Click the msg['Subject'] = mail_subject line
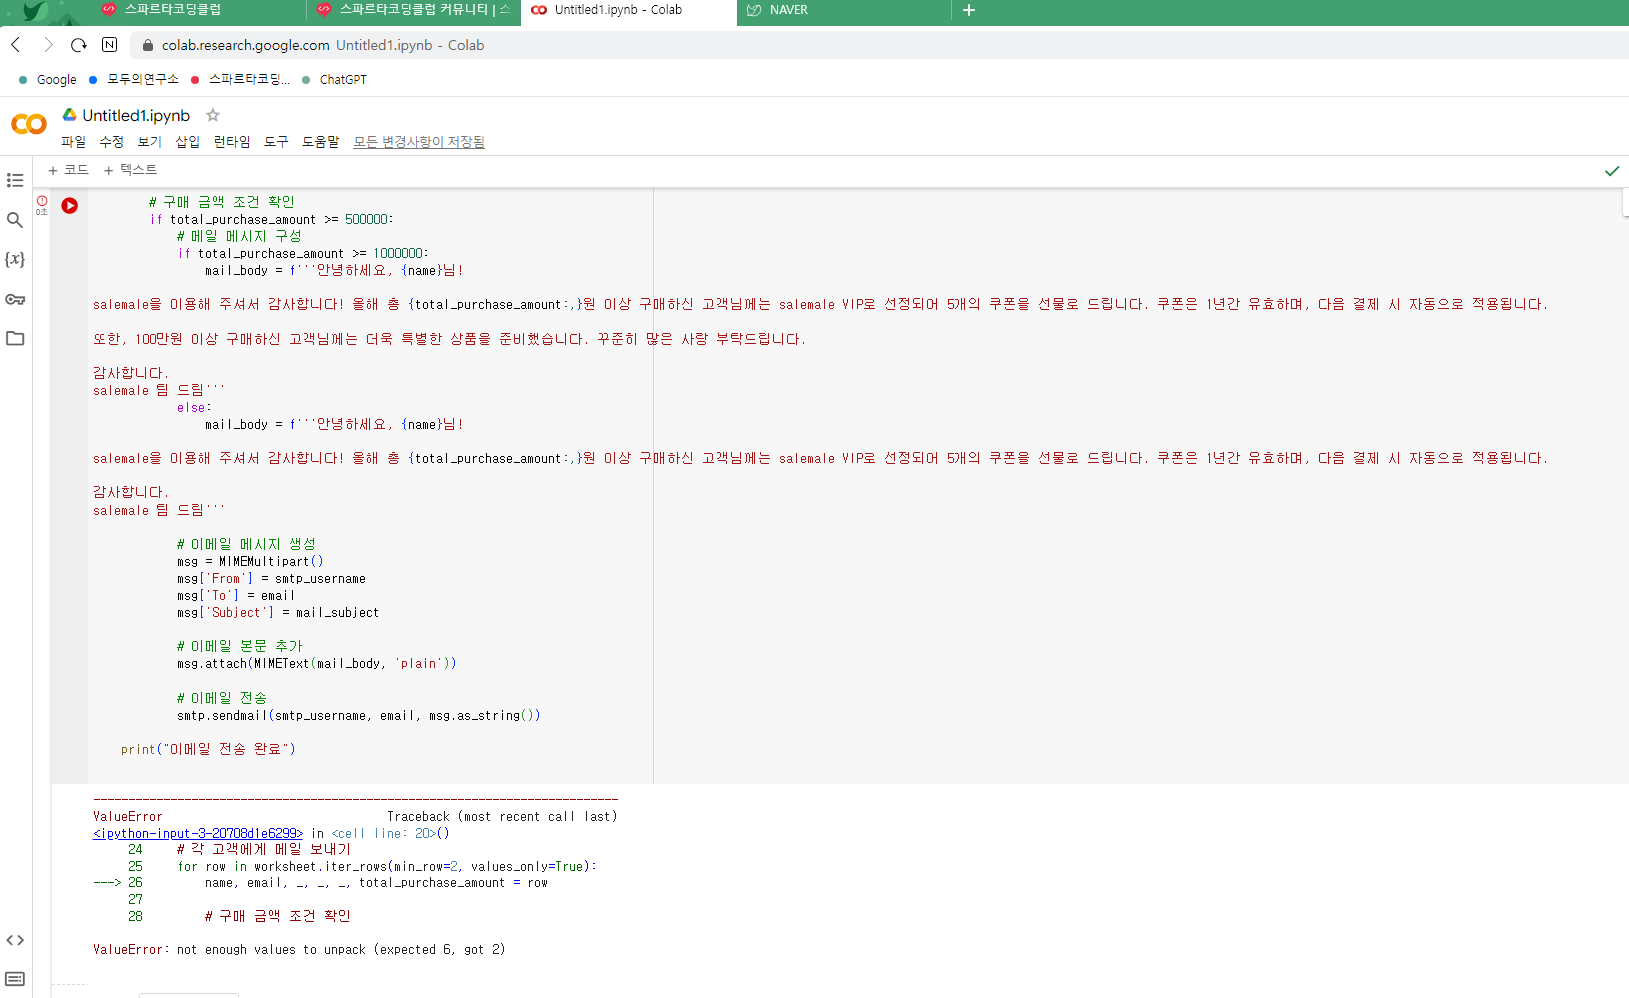Screen dimensions: 1629x998 278,613
